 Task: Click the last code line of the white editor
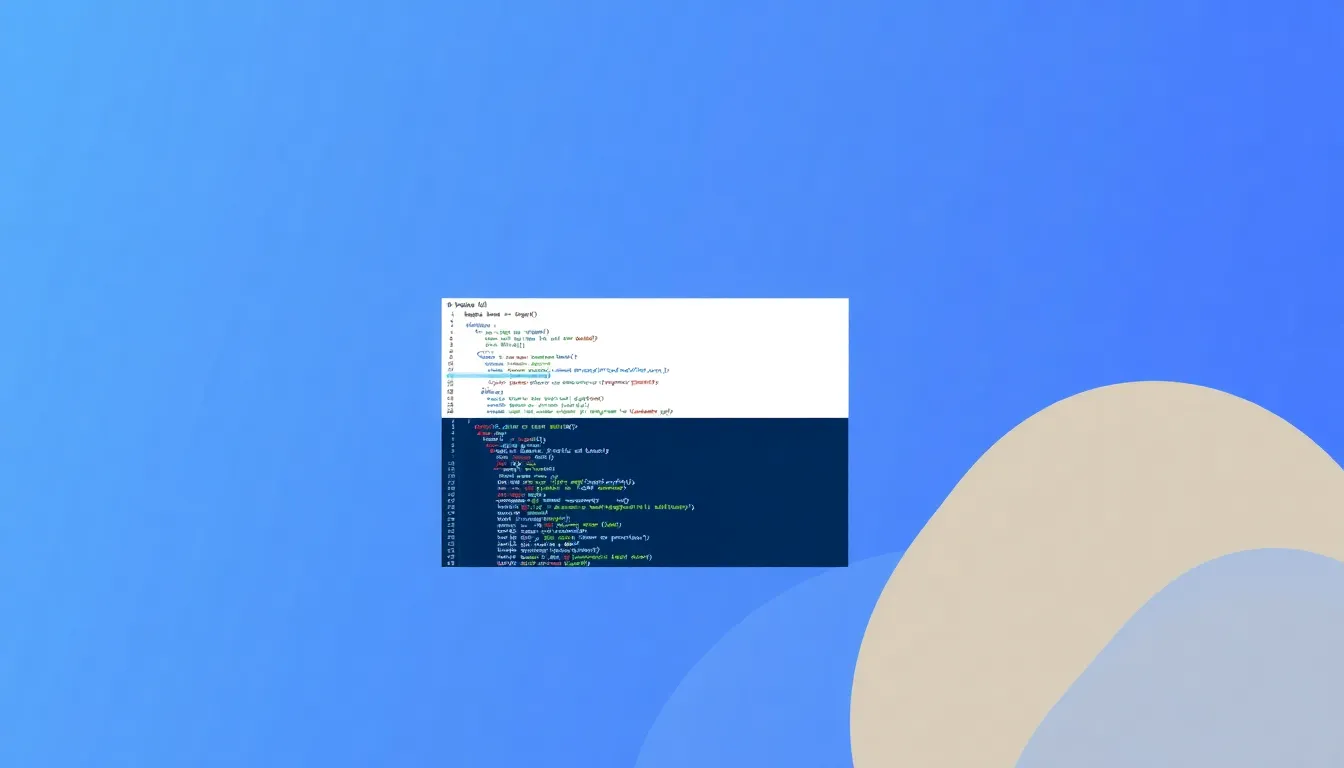click(580, 411)
